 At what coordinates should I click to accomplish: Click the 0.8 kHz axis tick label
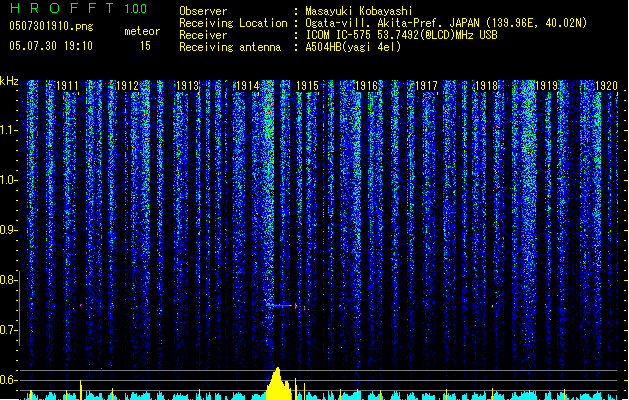click(8, 280)
